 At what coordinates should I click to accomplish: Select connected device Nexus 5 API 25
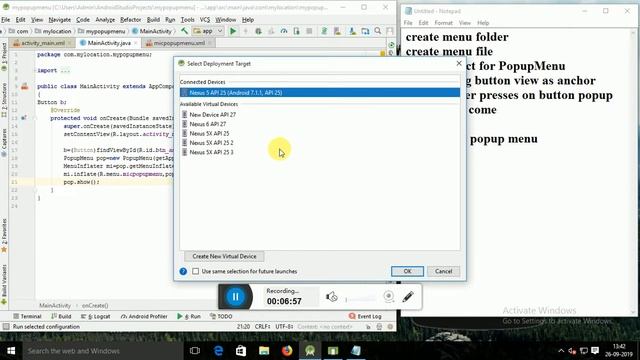320,93
